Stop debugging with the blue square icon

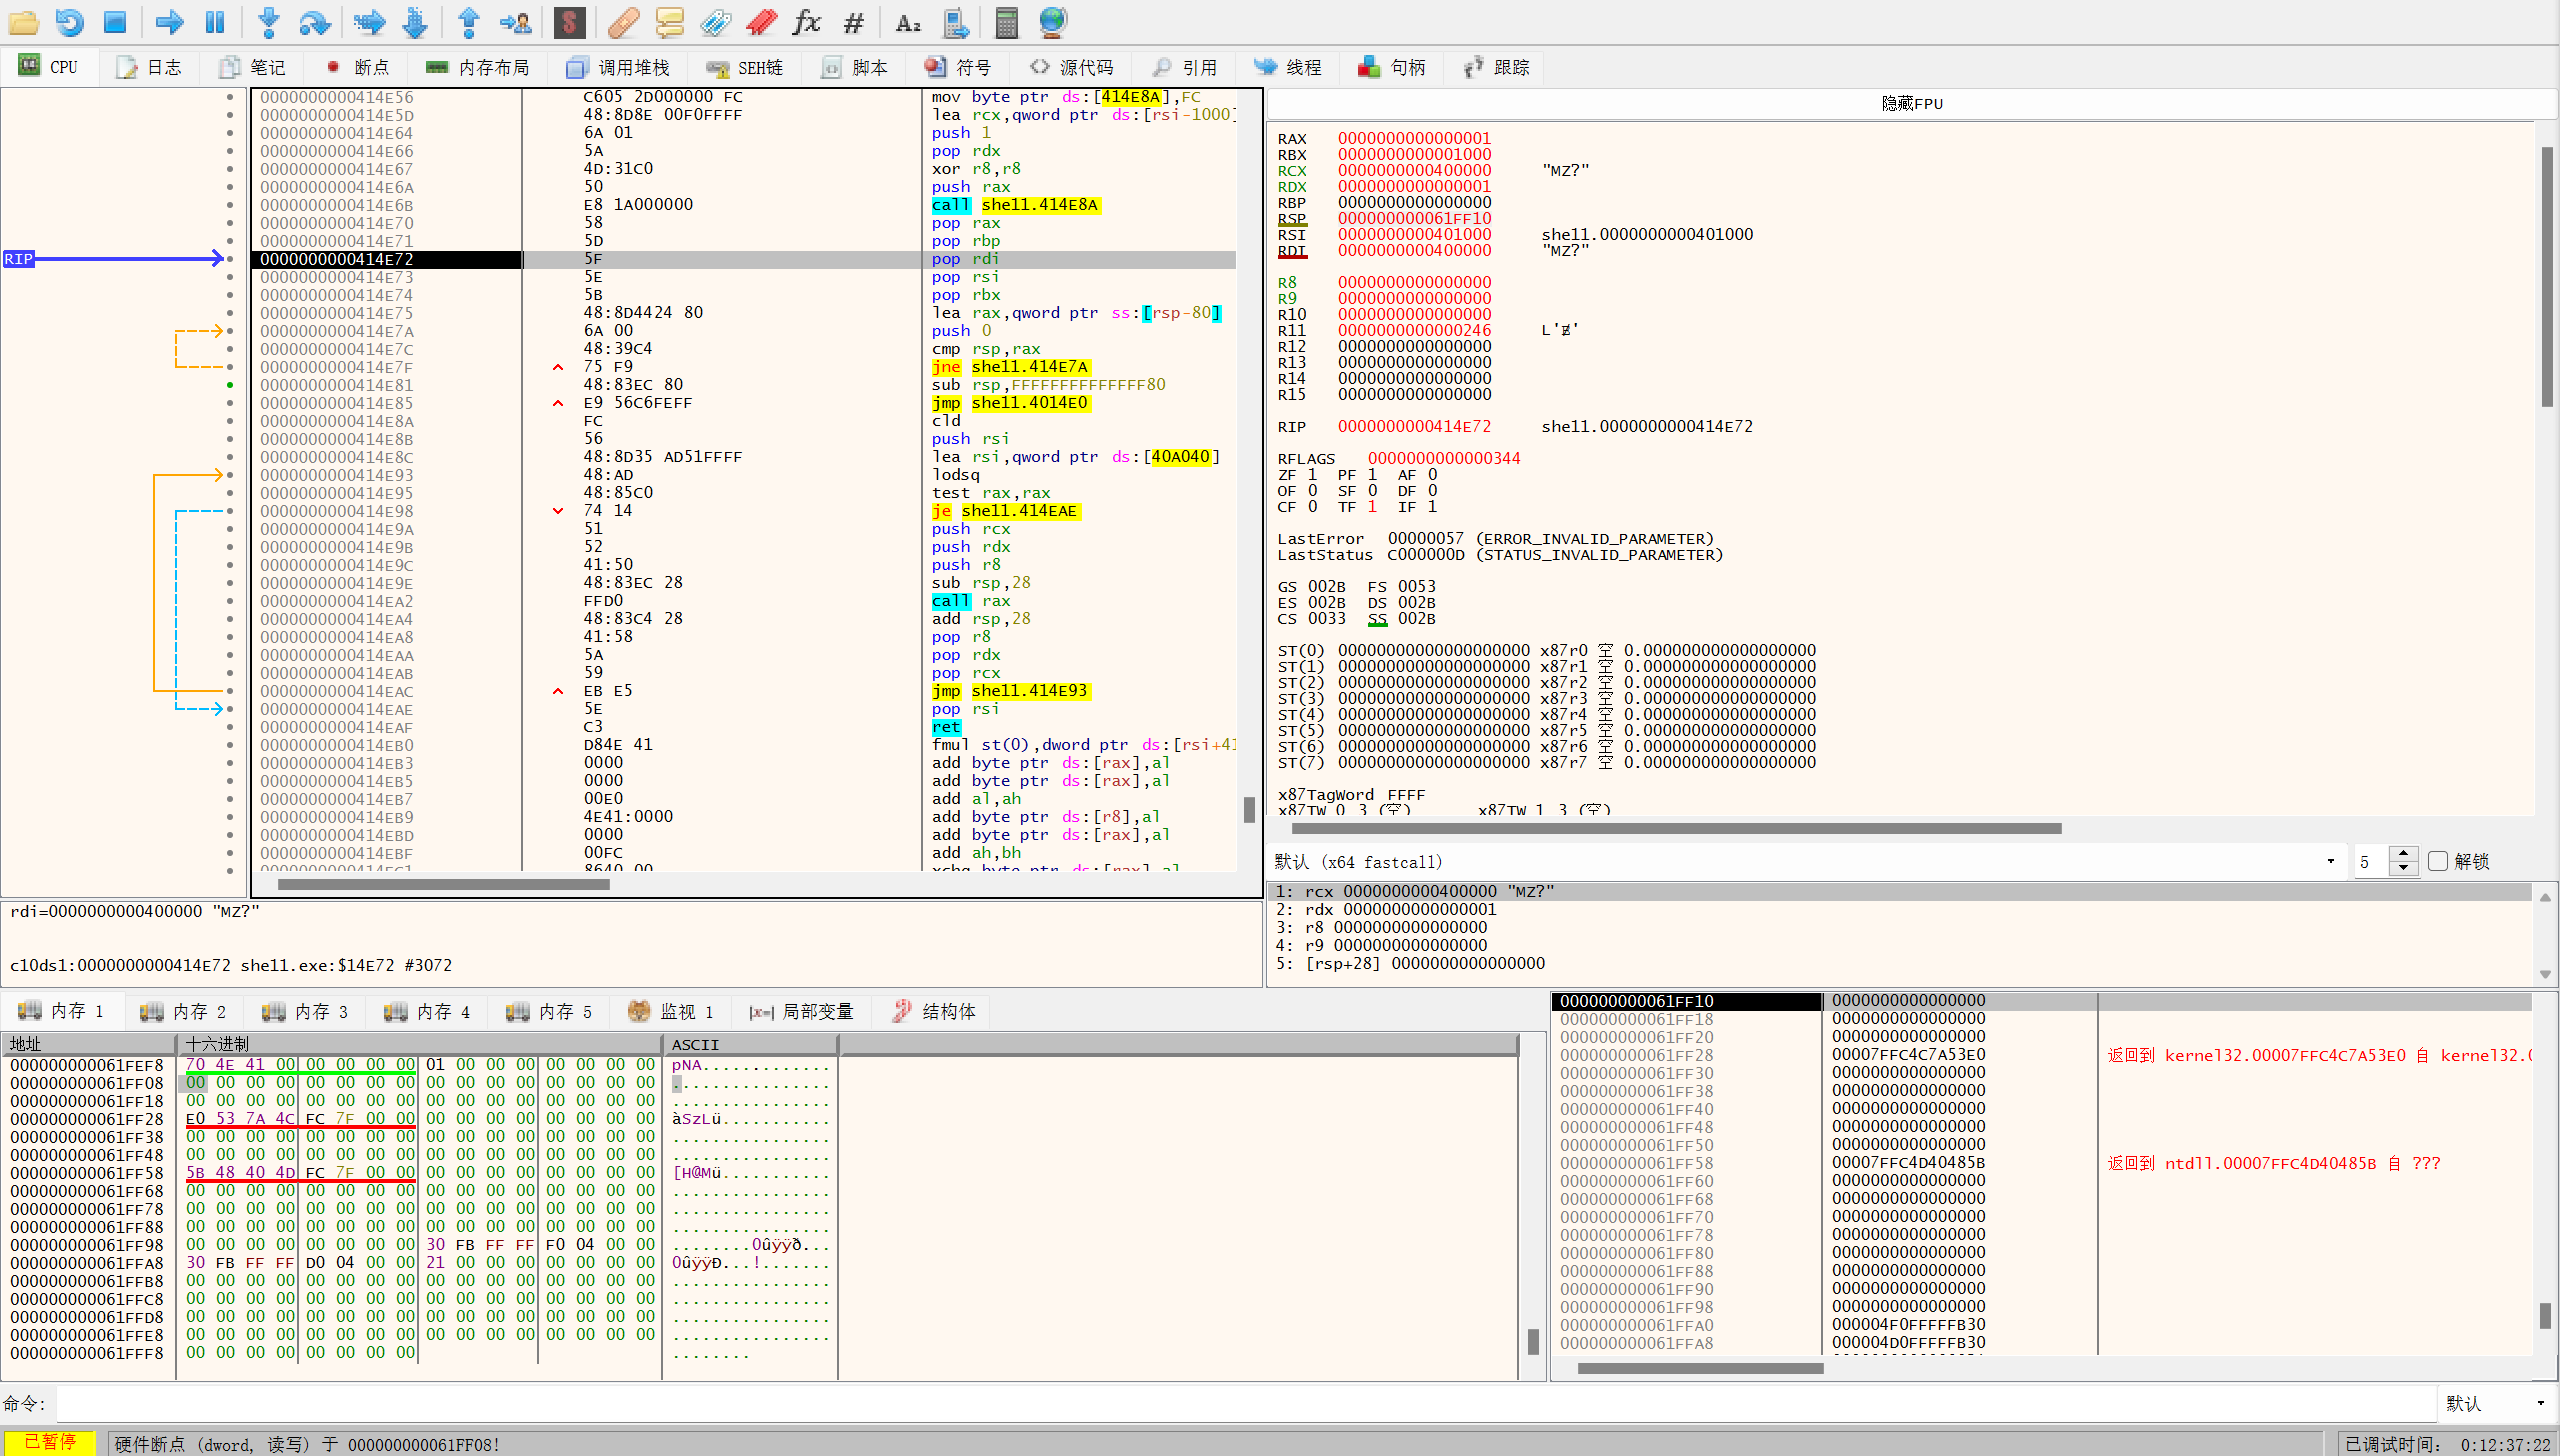pyautogui.click(x=115, y=22)
